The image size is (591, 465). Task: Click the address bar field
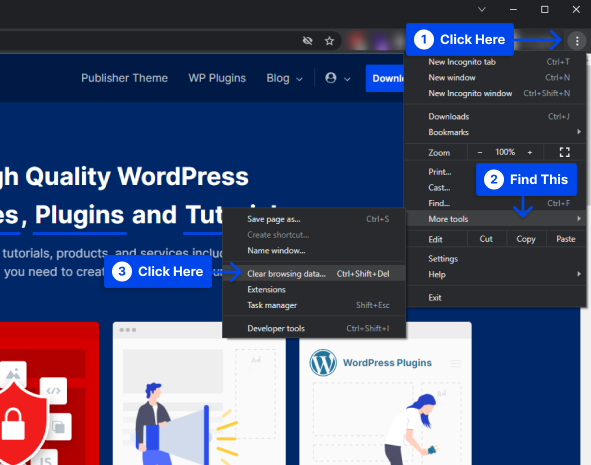coord(170,41)
